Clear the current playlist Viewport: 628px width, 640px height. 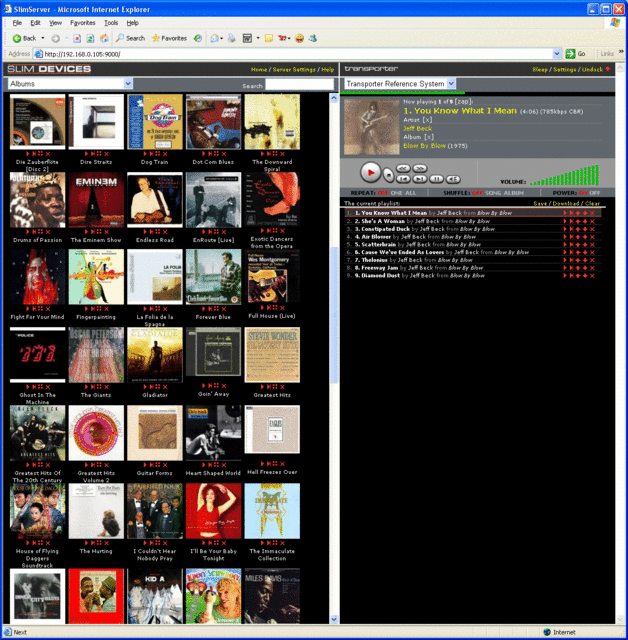pyautogui.click(x=592, y=203)
